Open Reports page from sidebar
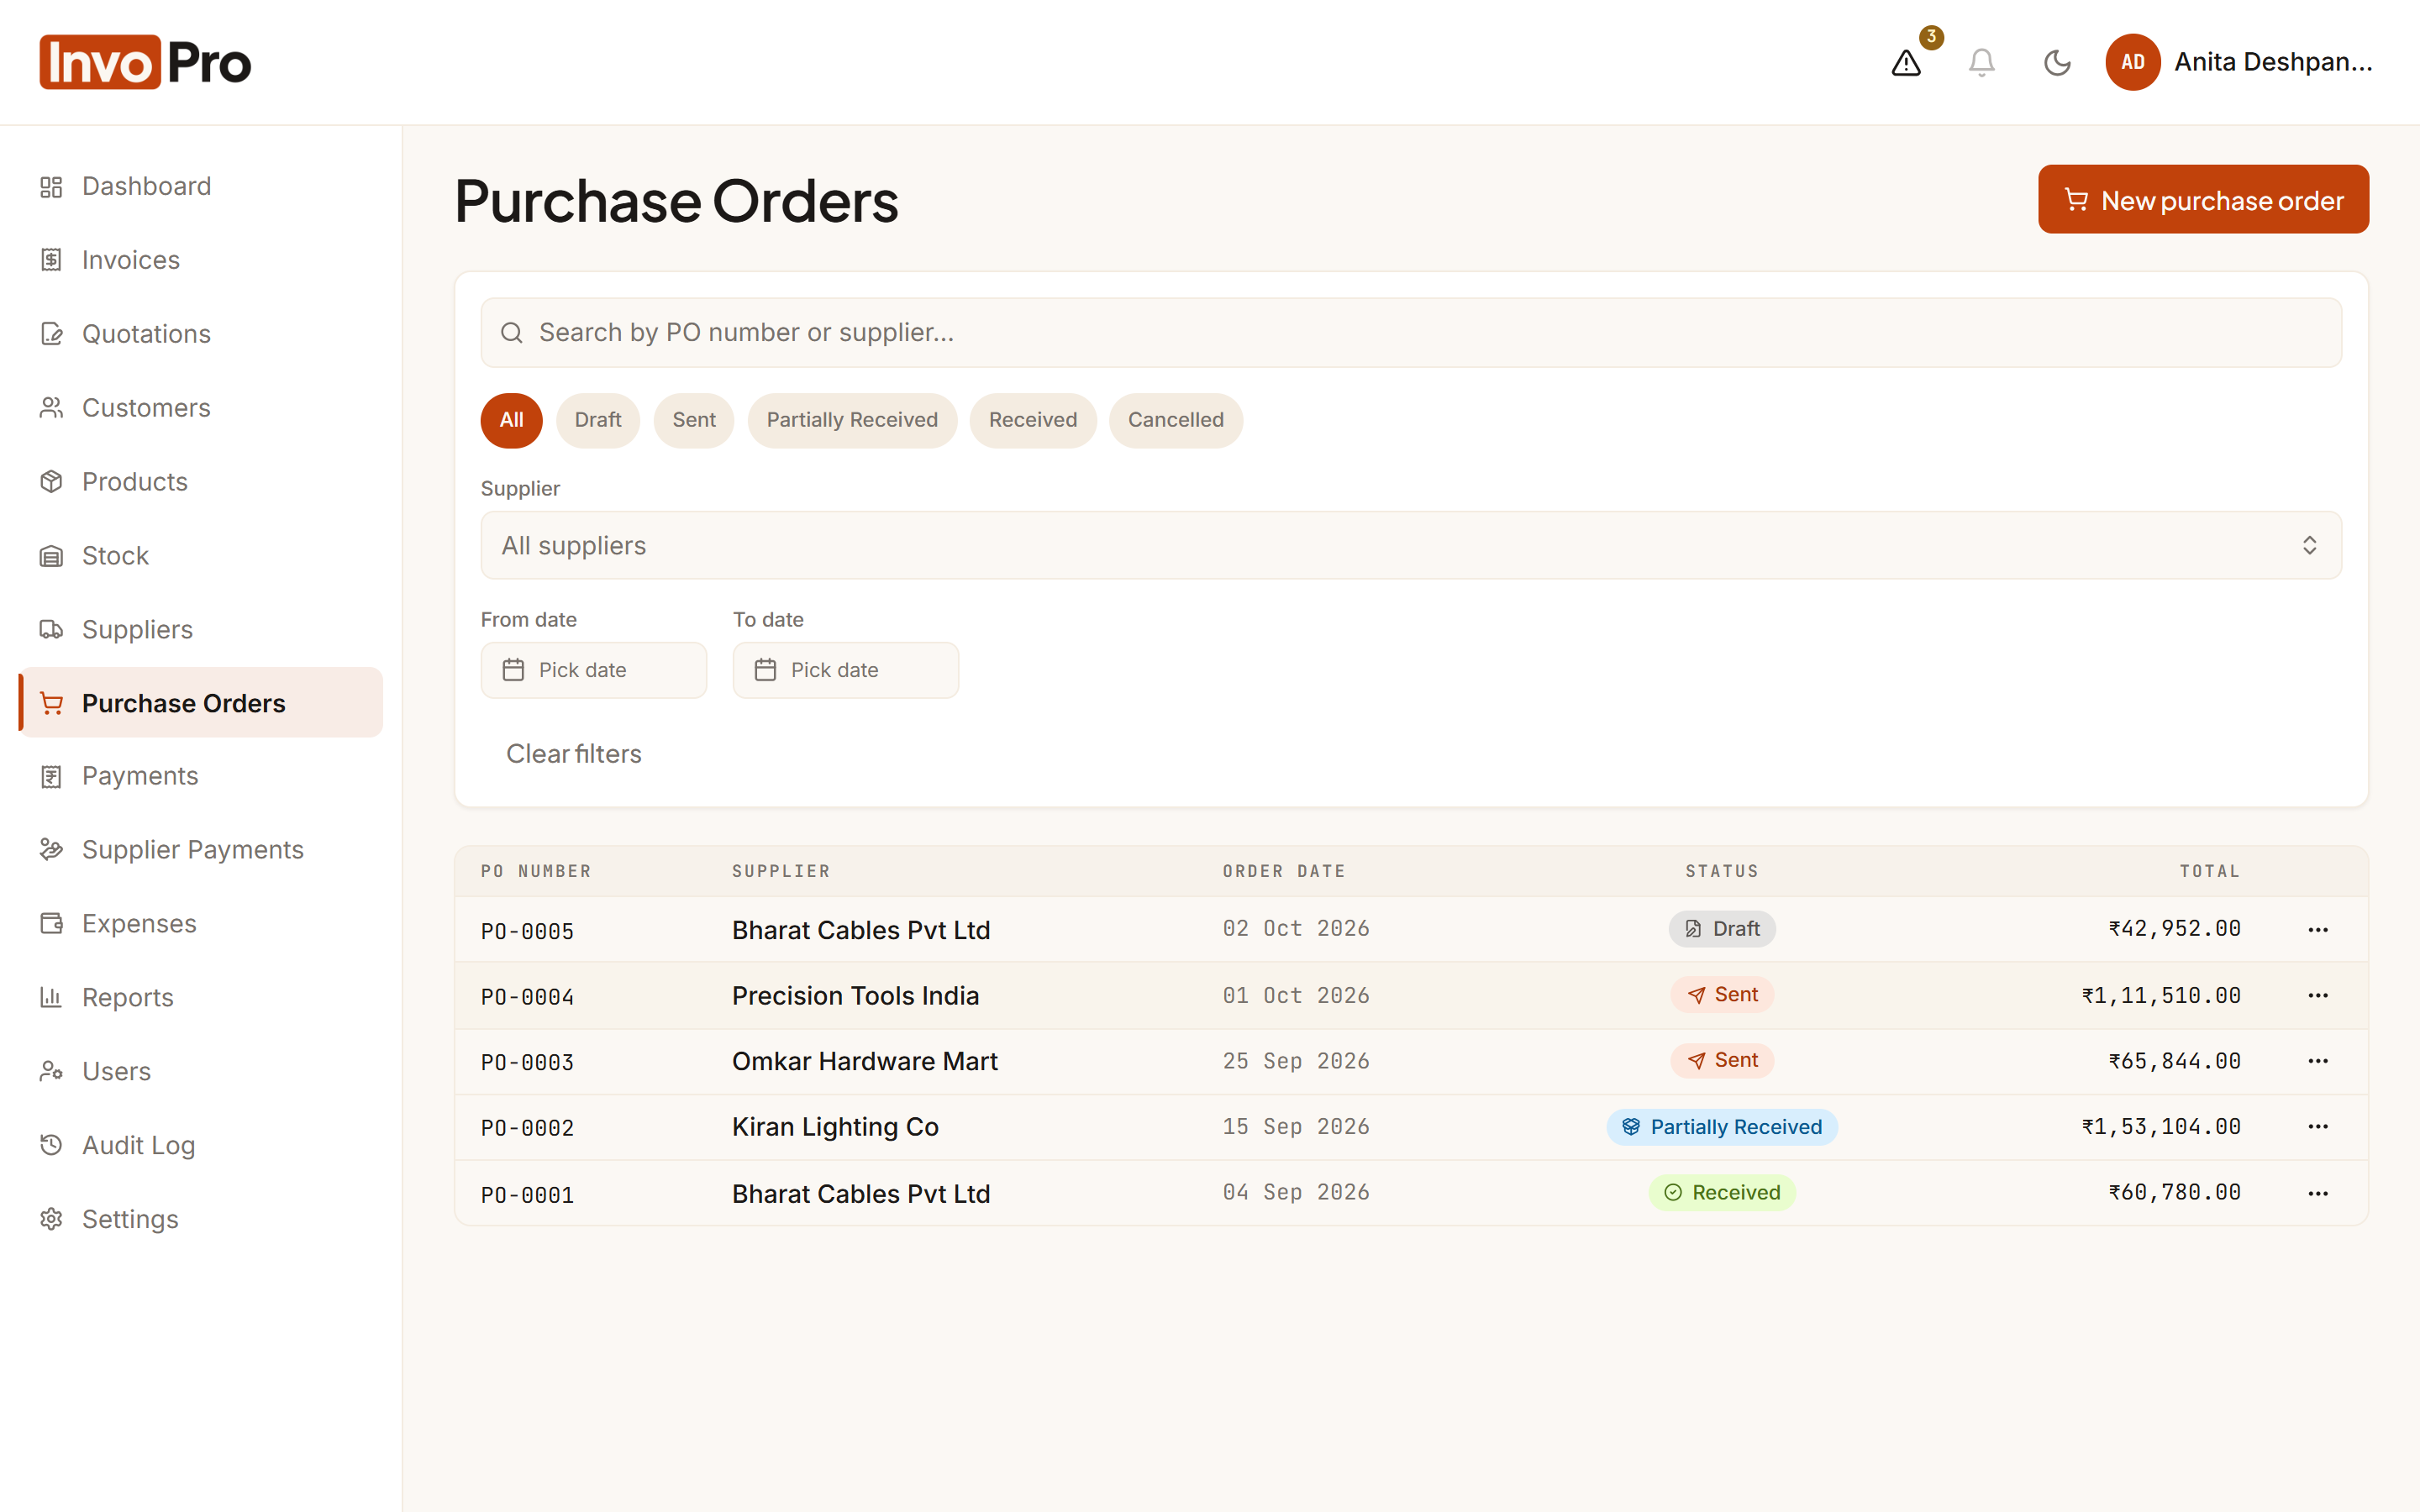 (201, 998)
